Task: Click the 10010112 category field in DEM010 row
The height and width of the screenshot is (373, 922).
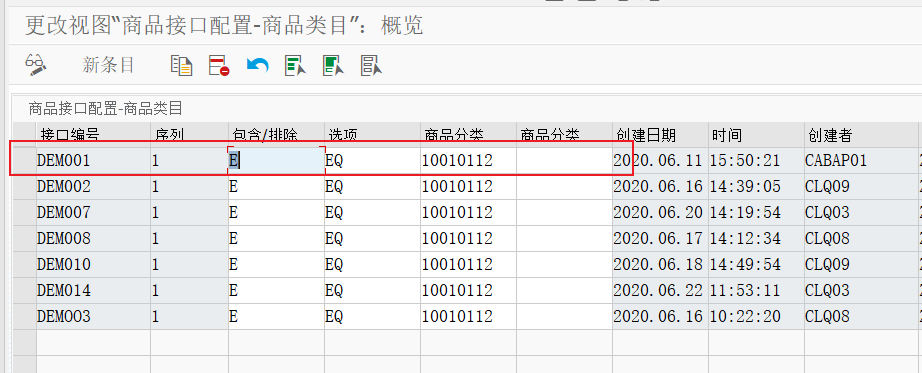Action: point(469,264)
